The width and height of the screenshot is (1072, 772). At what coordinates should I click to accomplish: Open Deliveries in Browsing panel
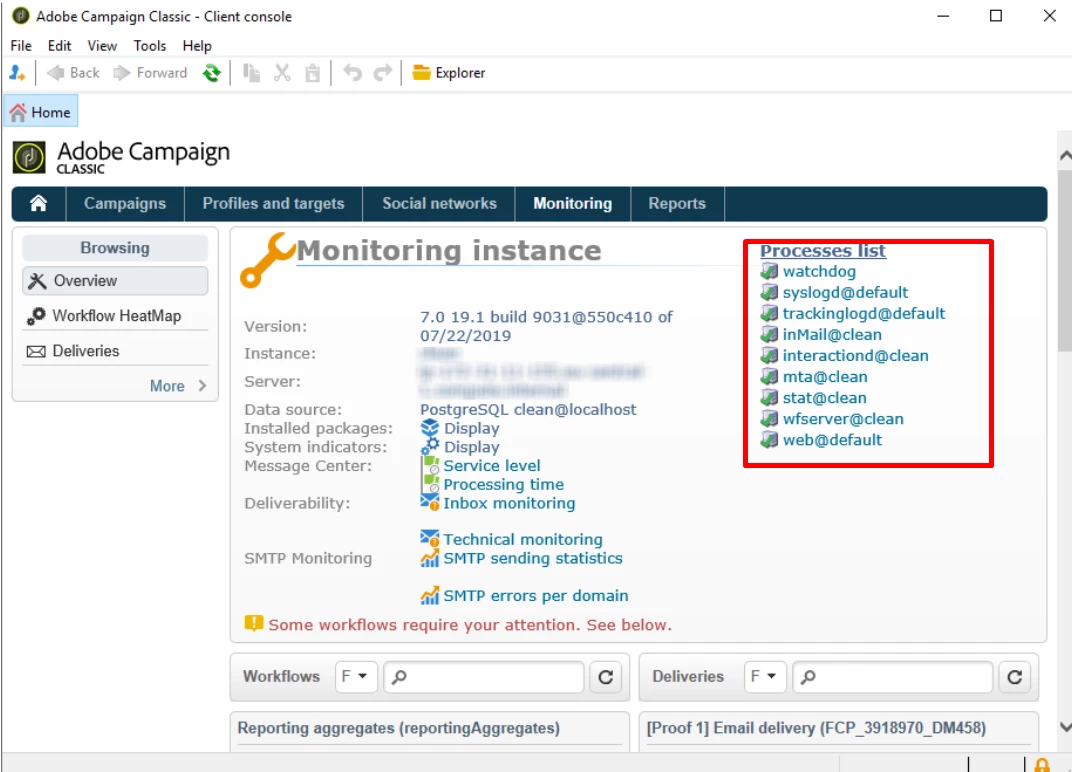tap(115, 351)
